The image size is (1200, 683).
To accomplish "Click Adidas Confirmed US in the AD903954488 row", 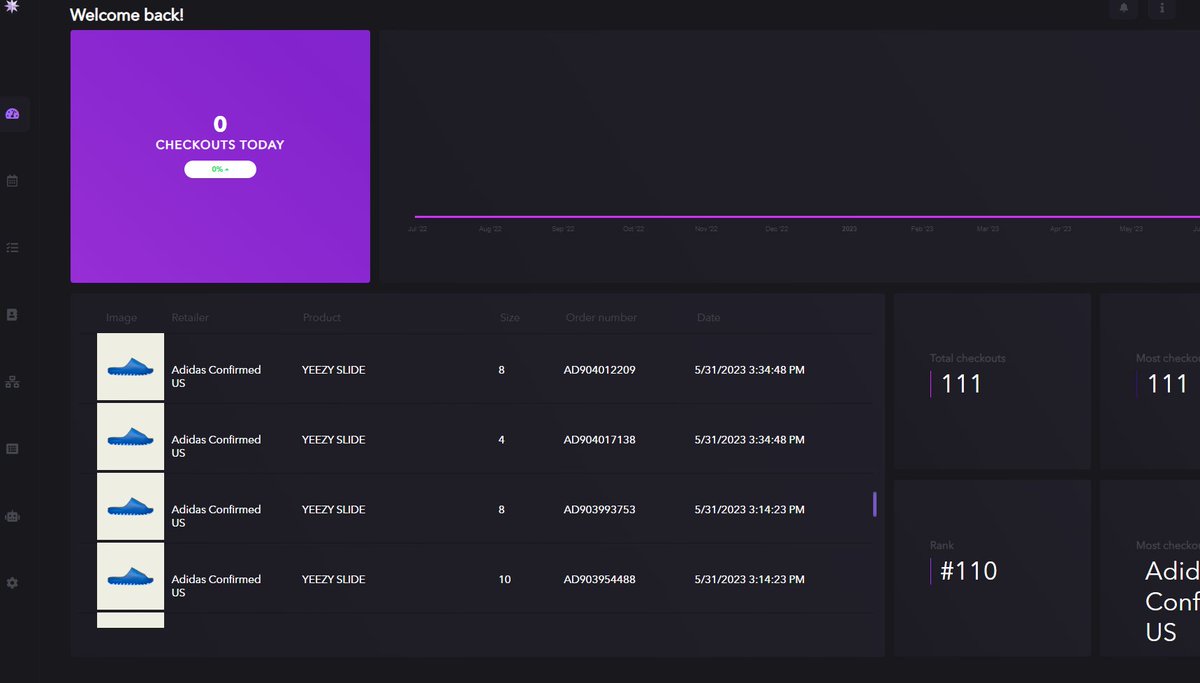I will (x=216, y=586).
